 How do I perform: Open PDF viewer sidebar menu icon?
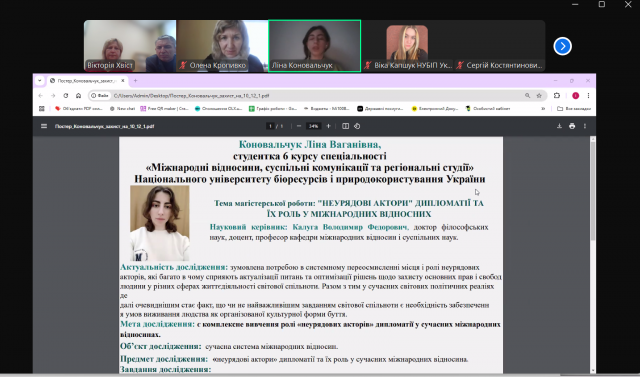(44, 126)
